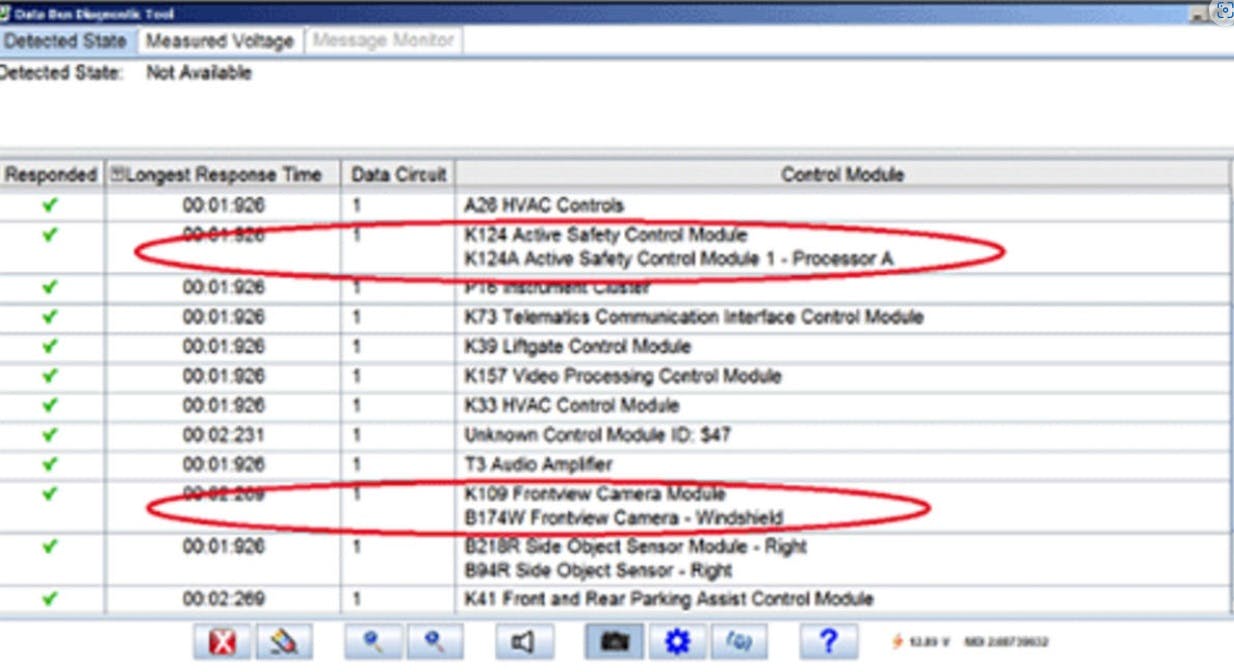Click the Data Circuit column header

(x=398, y=175)
